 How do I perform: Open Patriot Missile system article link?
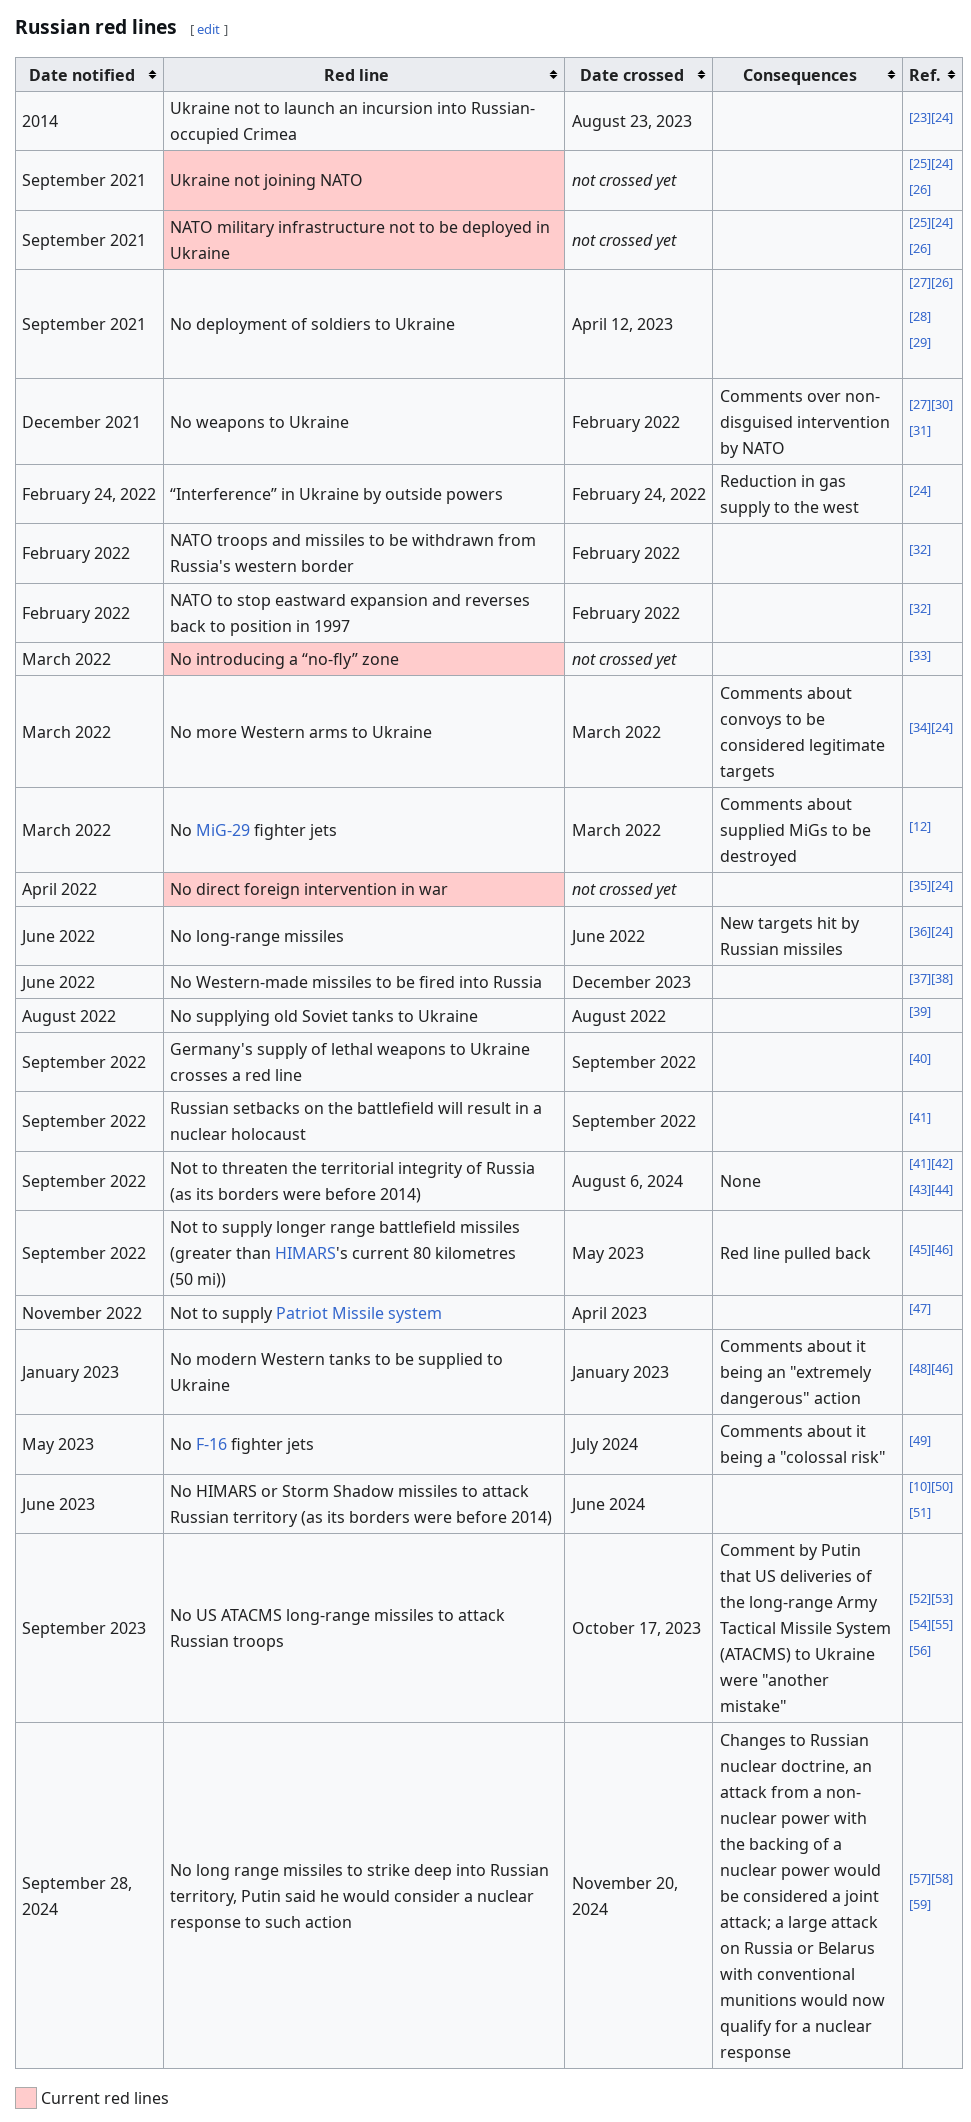pyautogui.click(x=359, y=1313)
